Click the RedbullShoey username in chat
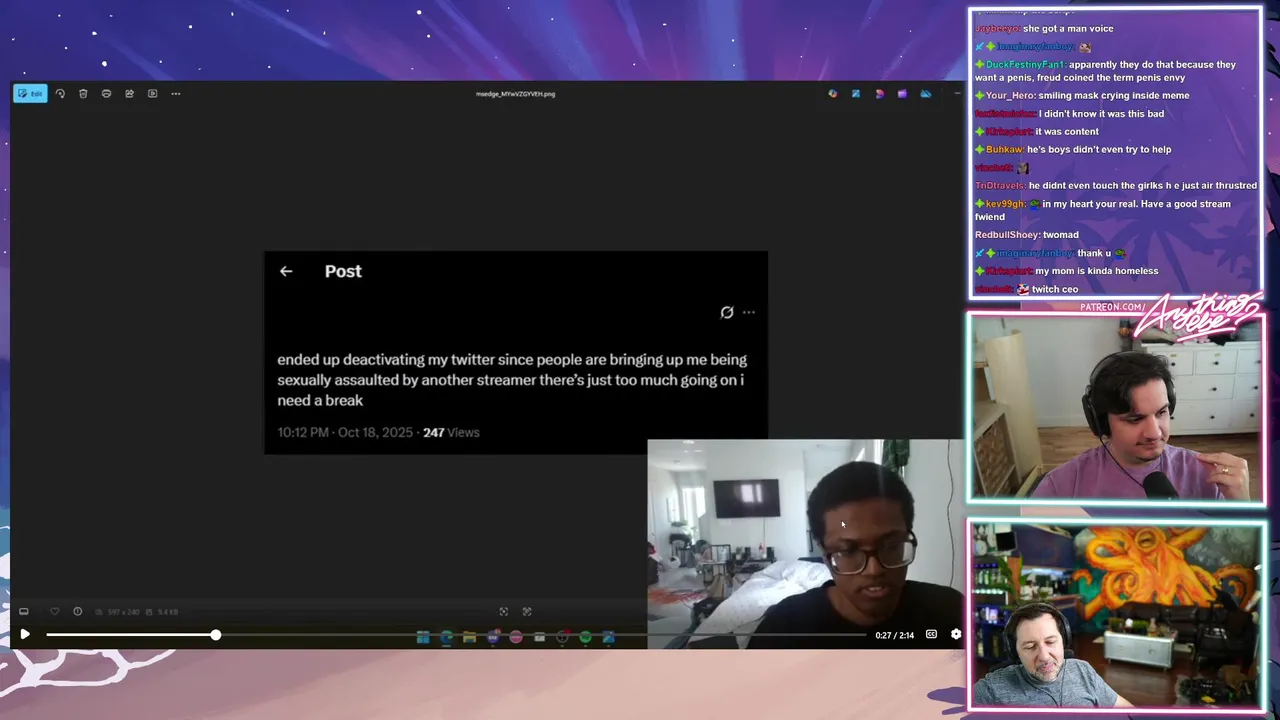The height and width of the screenshot is (720, 1280). pyautogui.click(x=1007, y=235)
